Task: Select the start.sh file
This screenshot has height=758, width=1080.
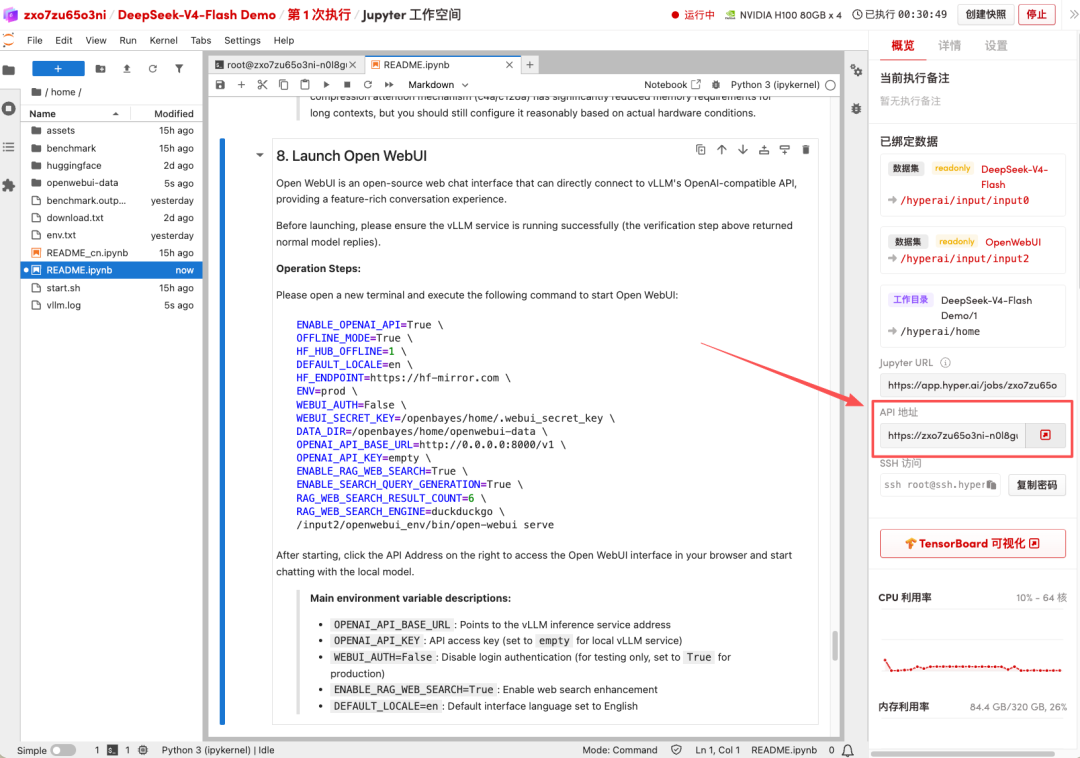Action: (112, 288)
